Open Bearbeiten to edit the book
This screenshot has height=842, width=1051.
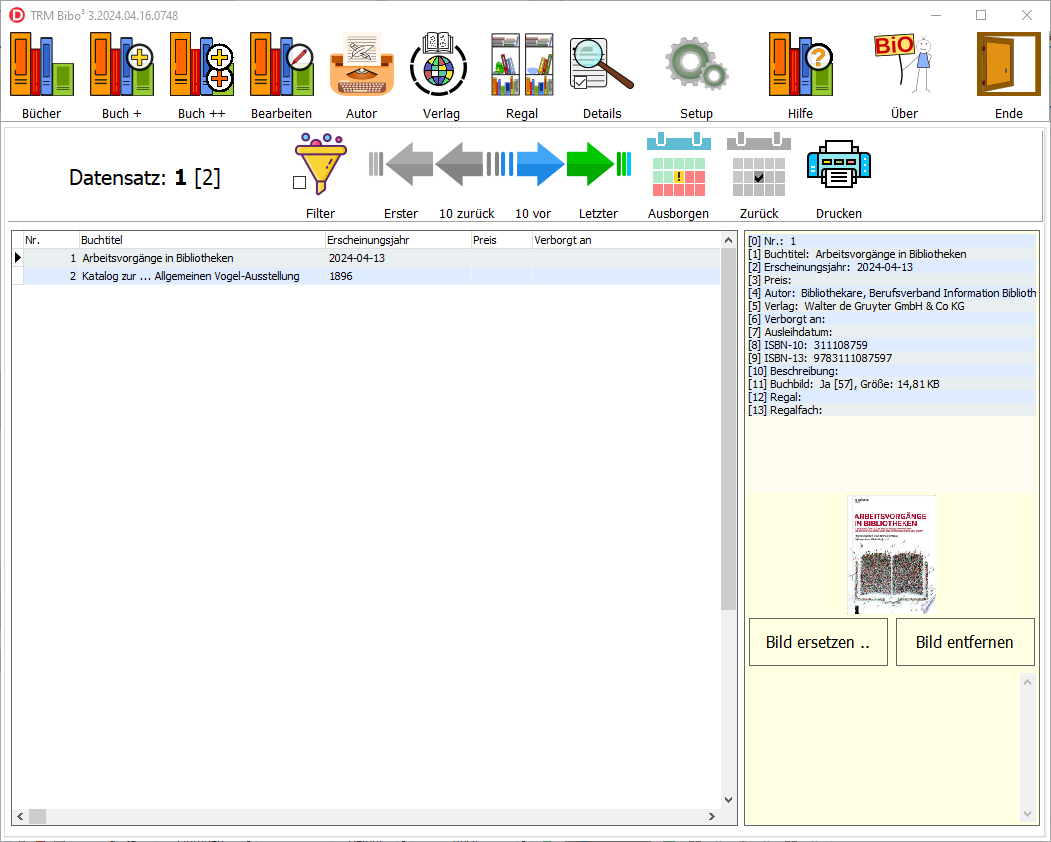[x=281, y=65]
